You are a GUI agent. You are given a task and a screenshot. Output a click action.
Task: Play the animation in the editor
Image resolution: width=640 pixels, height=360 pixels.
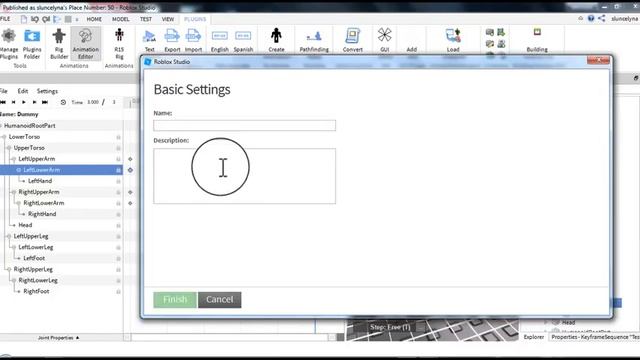coord(24,102)
